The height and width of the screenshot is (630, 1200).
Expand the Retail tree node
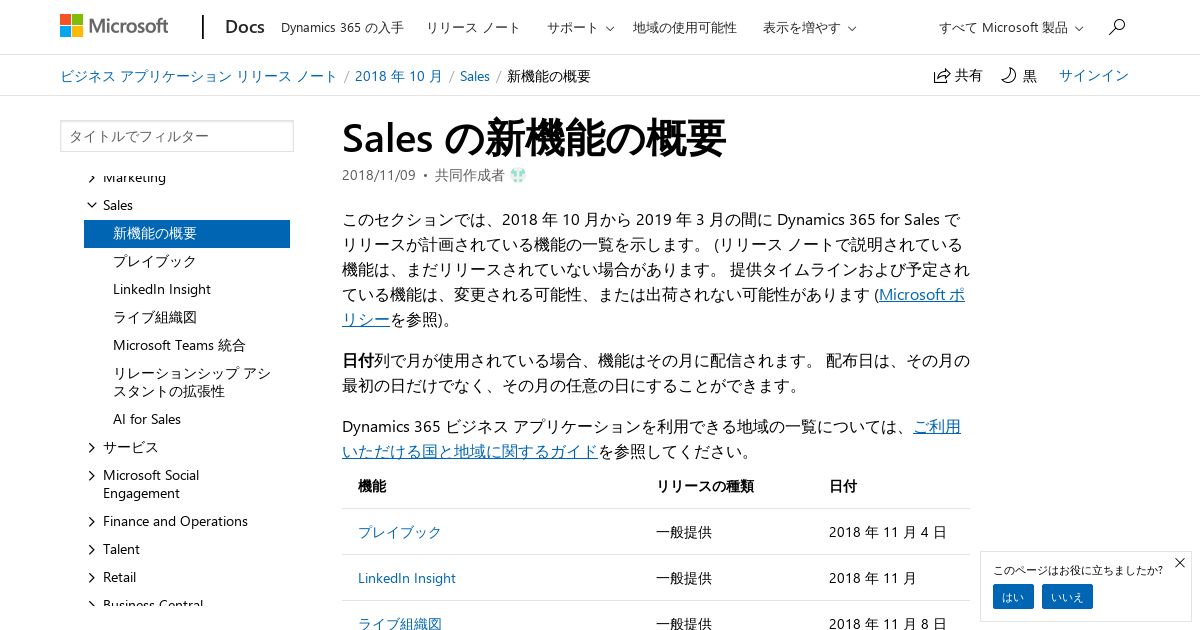pos(92,577)
